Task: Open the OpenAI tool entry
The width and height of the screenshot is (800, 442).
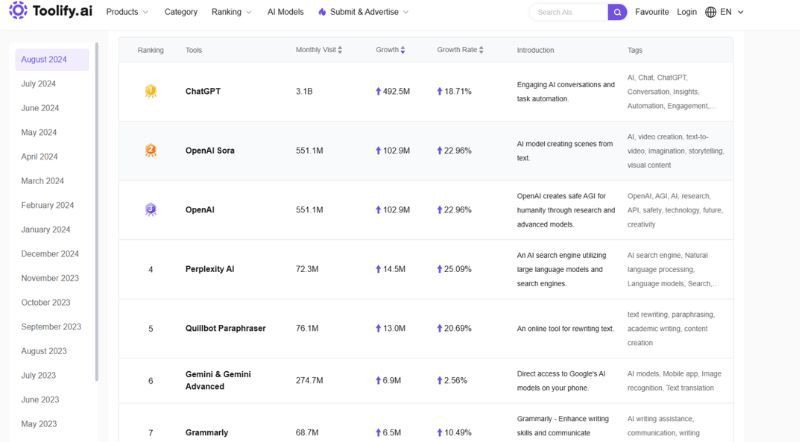Action: tap(199, 210)
